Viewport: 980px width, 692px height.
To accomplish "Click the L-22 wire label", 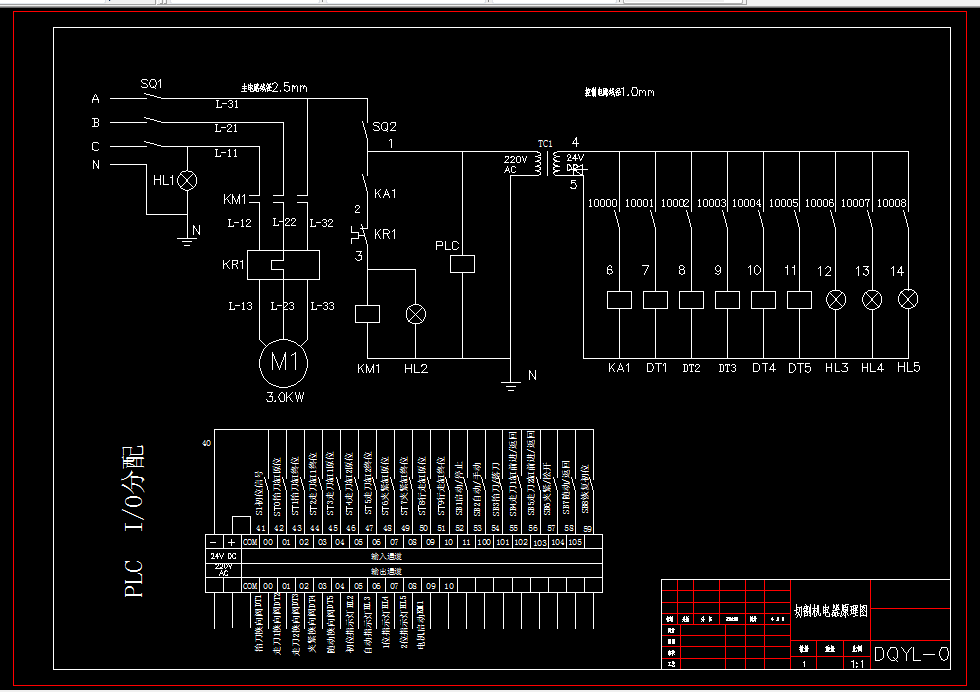I will pyautogui.click(x=284, y=222).
